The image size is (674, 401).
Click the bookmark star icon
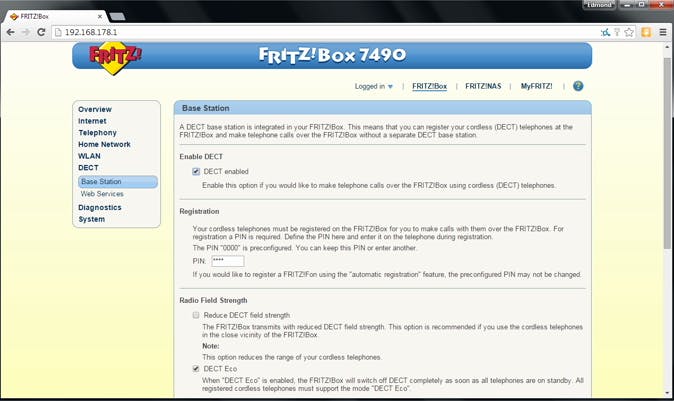(629, 32)
